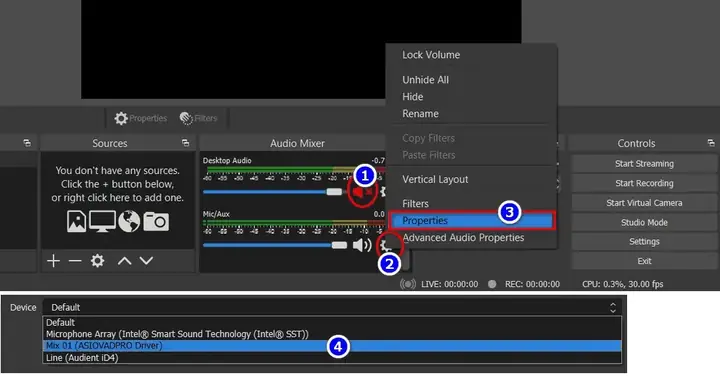Select Vertical Layout menu option
Viewport: 720px width, 376px height.
(435, 179)
